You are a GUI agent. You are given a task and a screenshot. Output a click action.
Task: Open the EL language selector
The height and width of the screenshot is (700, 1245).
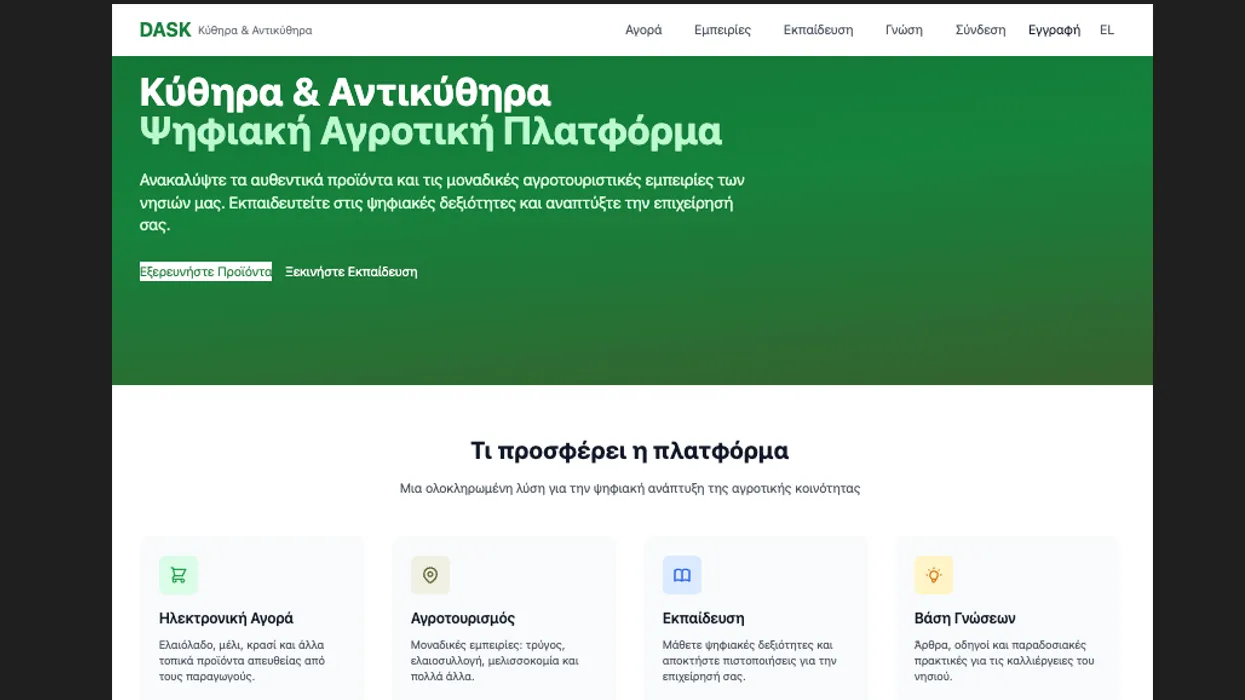point(1106,30)
